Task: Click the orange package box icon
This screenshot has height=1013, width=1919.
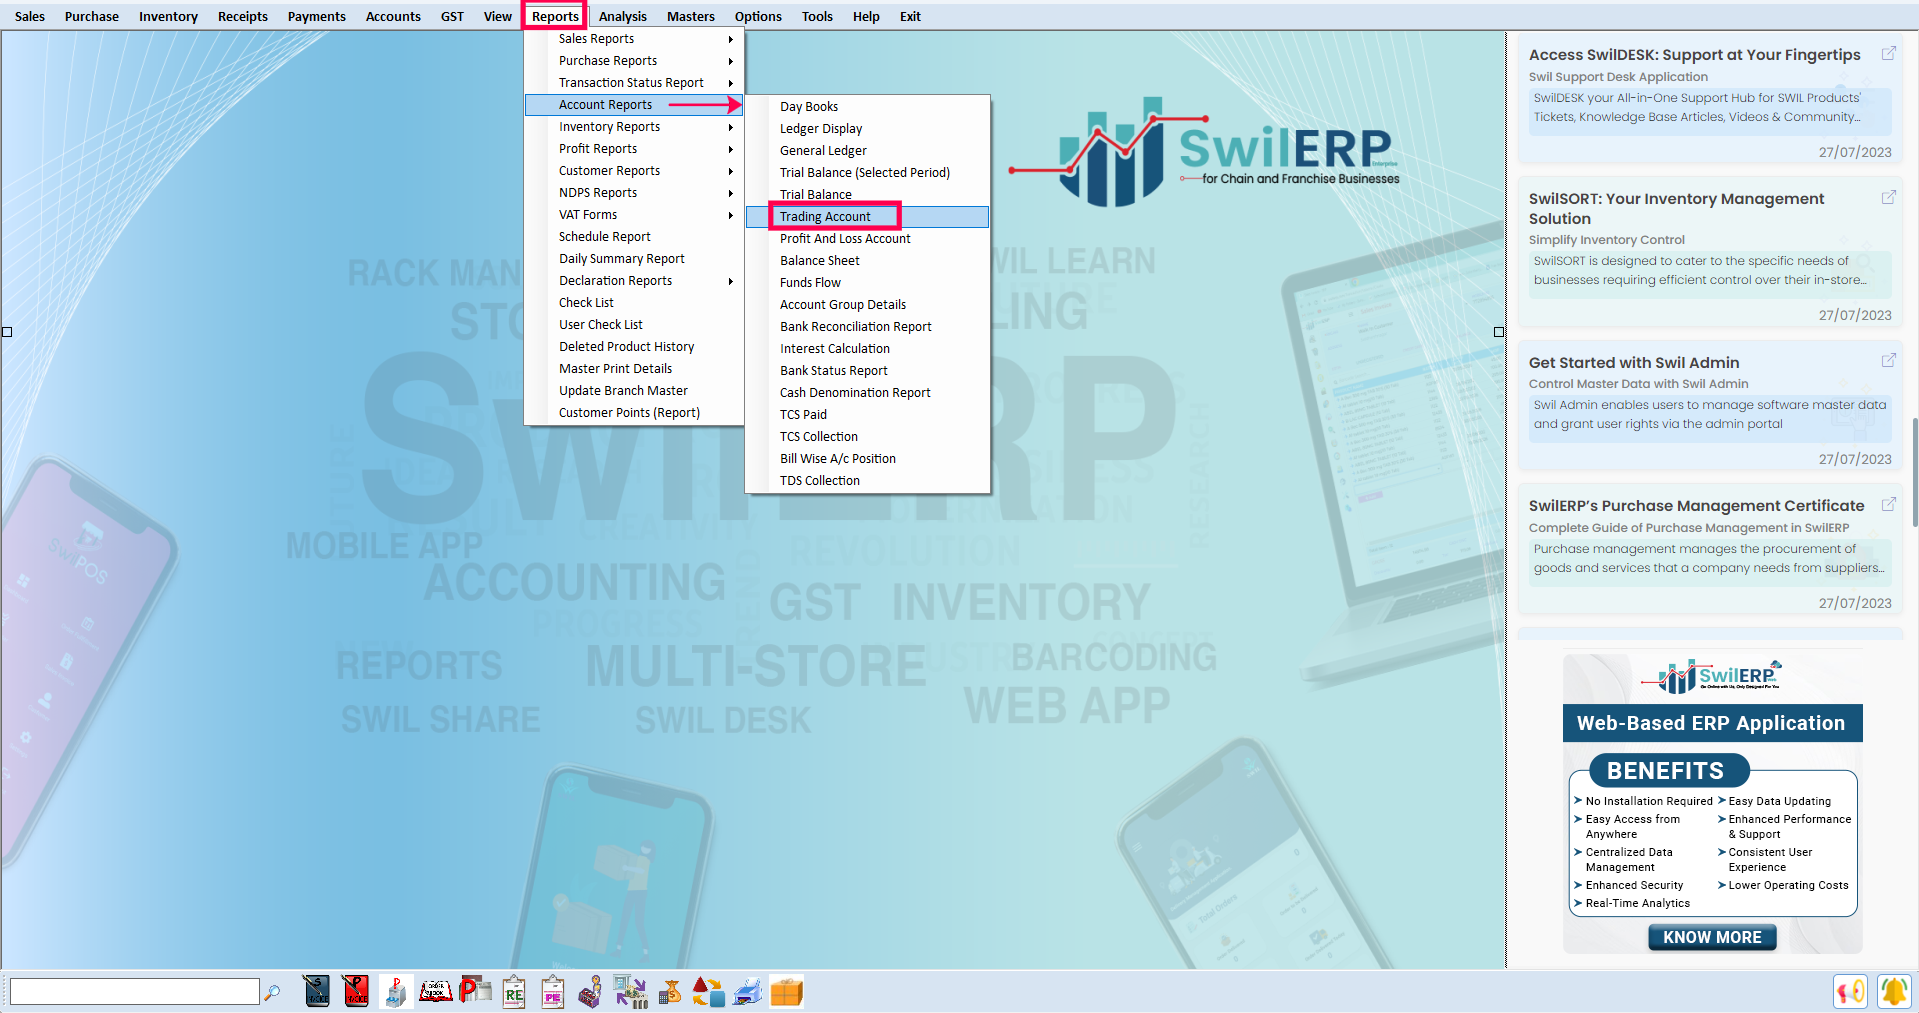Action: (x=787, y=991)
